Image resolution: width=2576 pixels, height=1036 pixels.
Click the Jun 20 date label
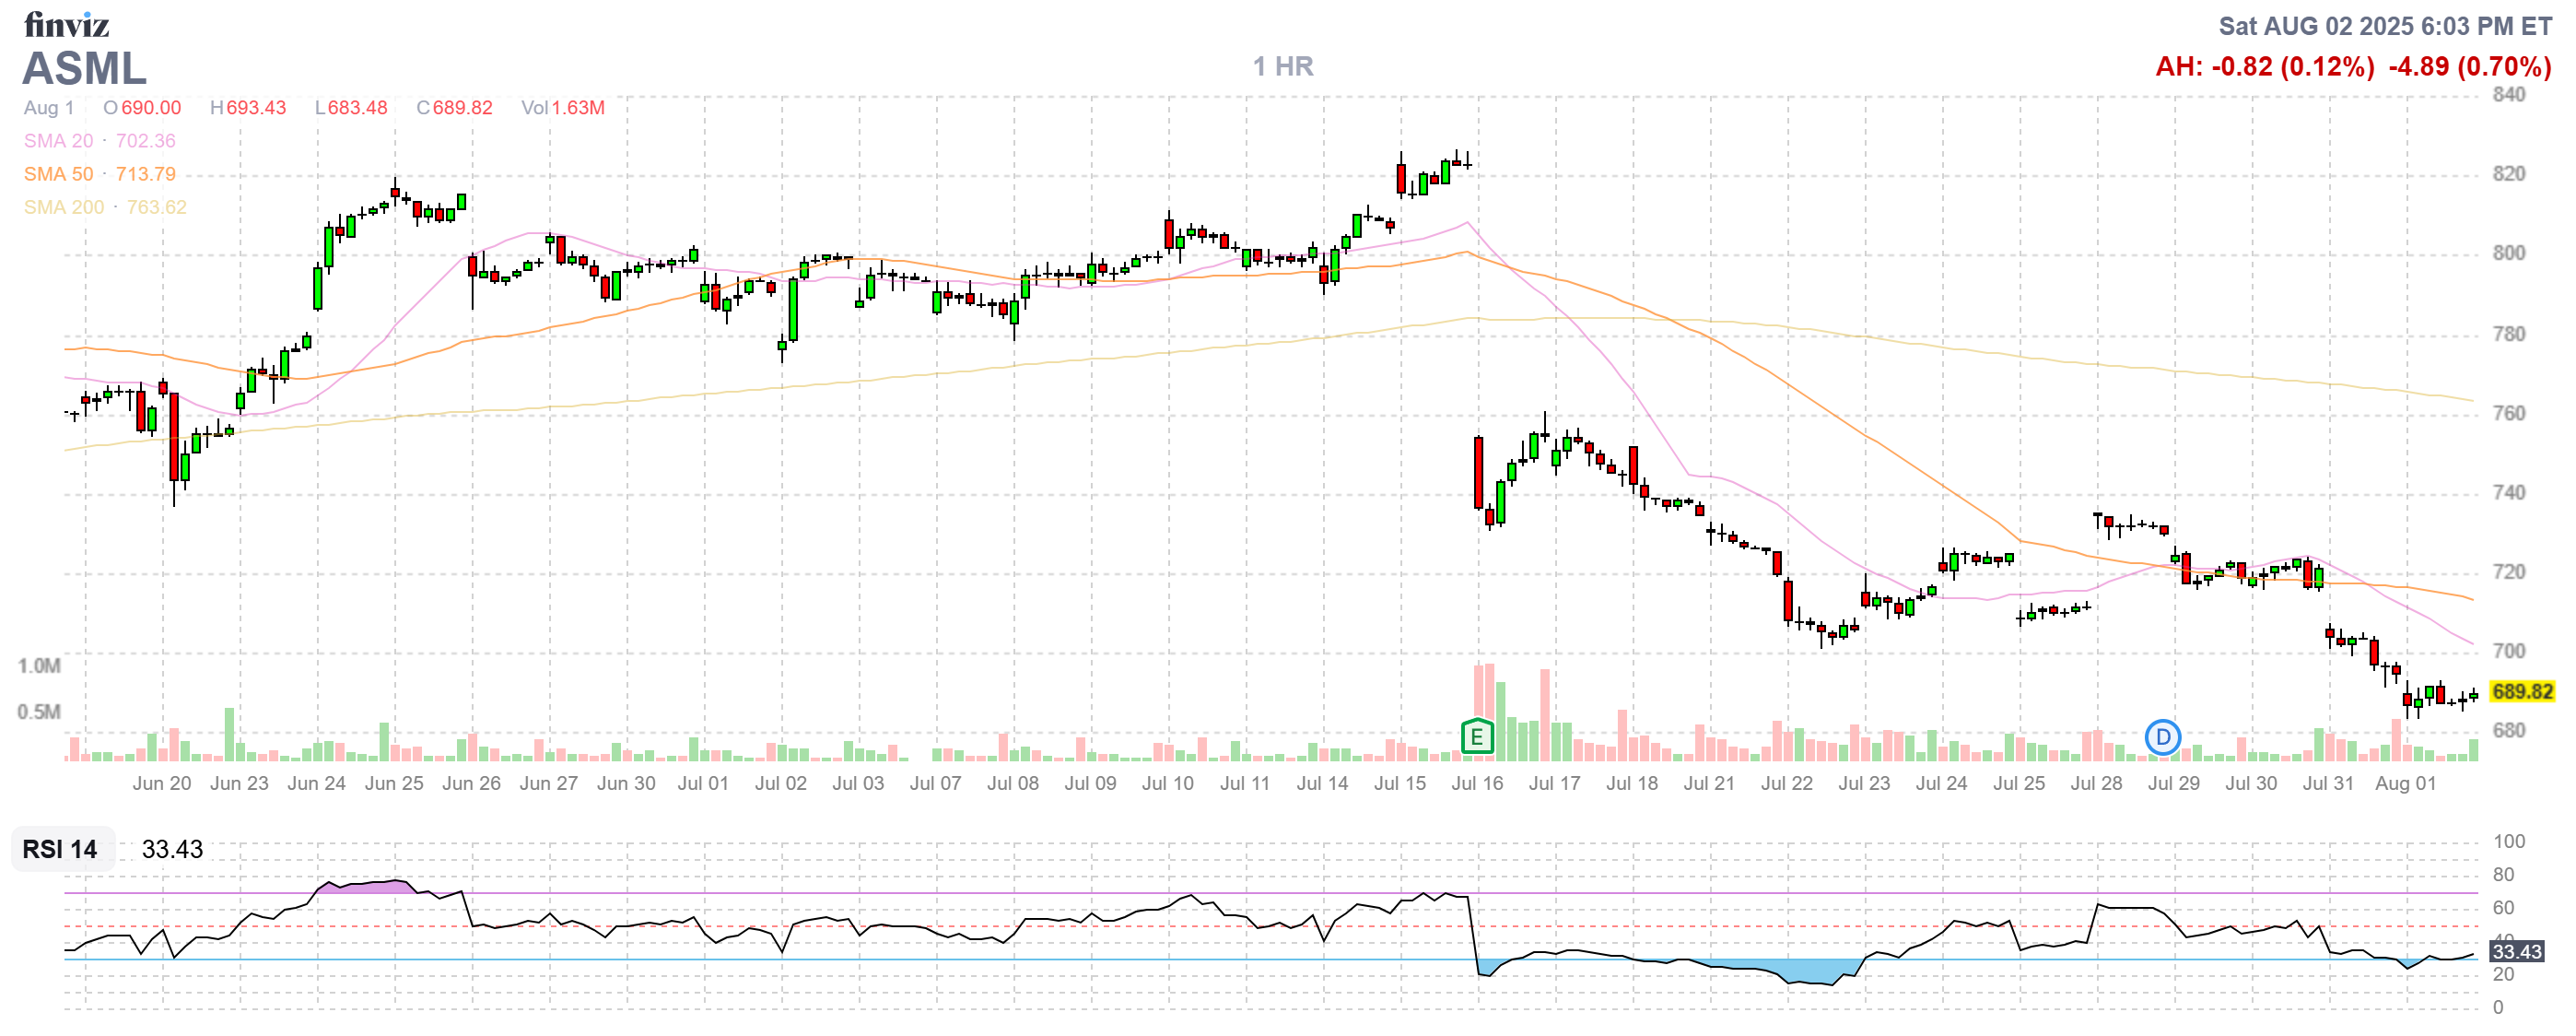pyautogui.click(x=161, y=783)
